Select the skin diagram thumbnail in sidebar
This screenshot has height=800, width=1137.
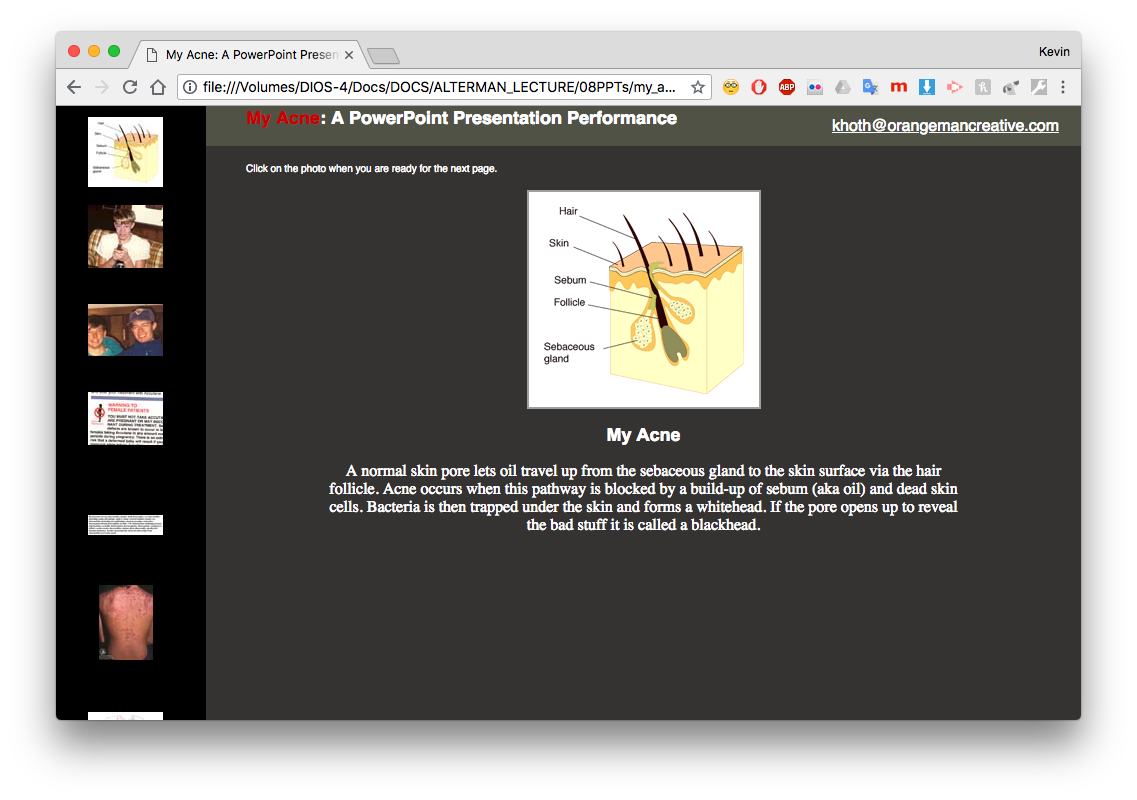point(125,152)
